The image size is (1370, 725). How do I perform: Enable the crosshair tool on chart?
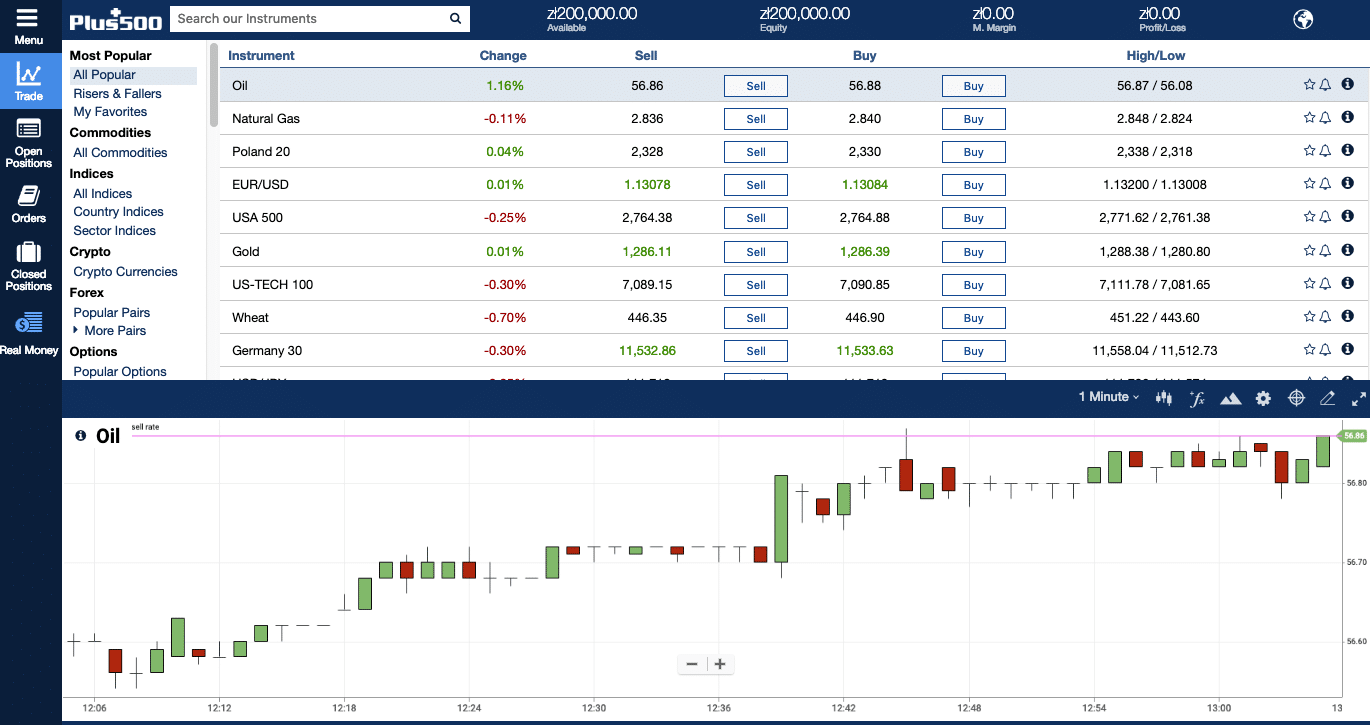(x=1296, y=398)
